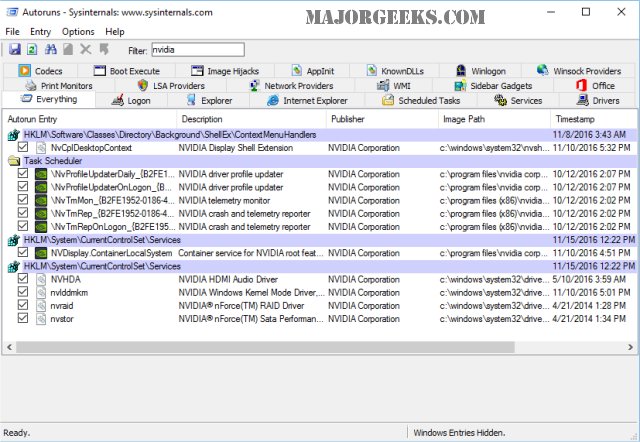
Task: Switch to the Internet Explorer tab
Action: pos(307,100)
